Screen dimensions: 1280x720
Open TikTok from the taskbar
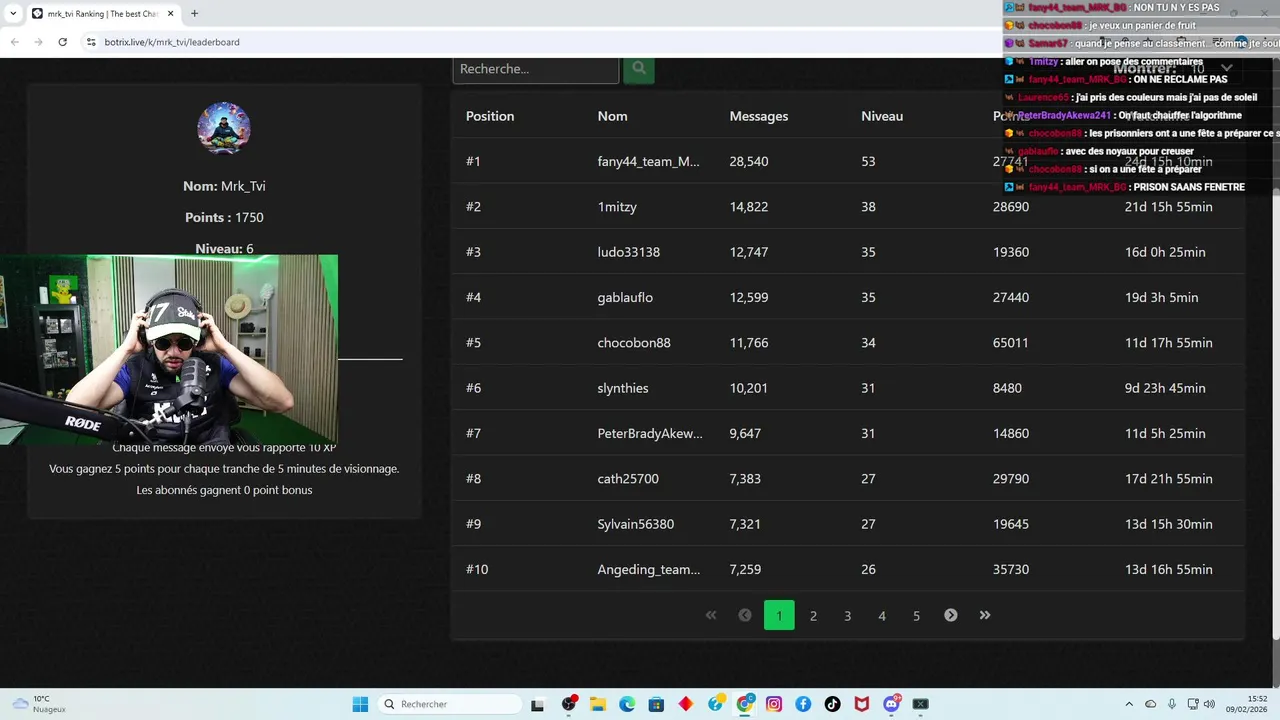pyautogui.click(x=832, y=704)
